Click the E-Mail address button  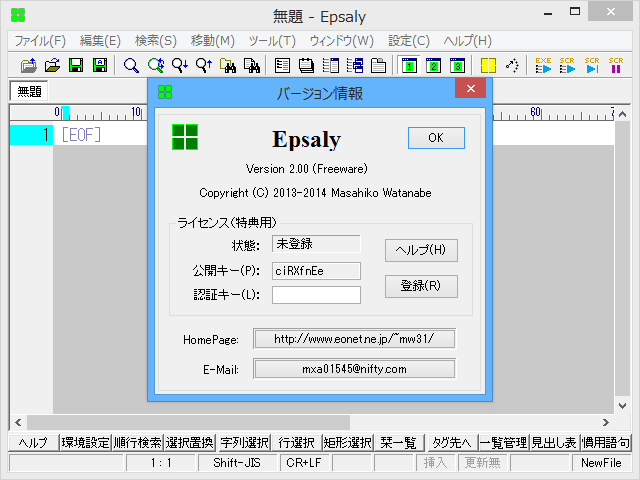[354, 369]
